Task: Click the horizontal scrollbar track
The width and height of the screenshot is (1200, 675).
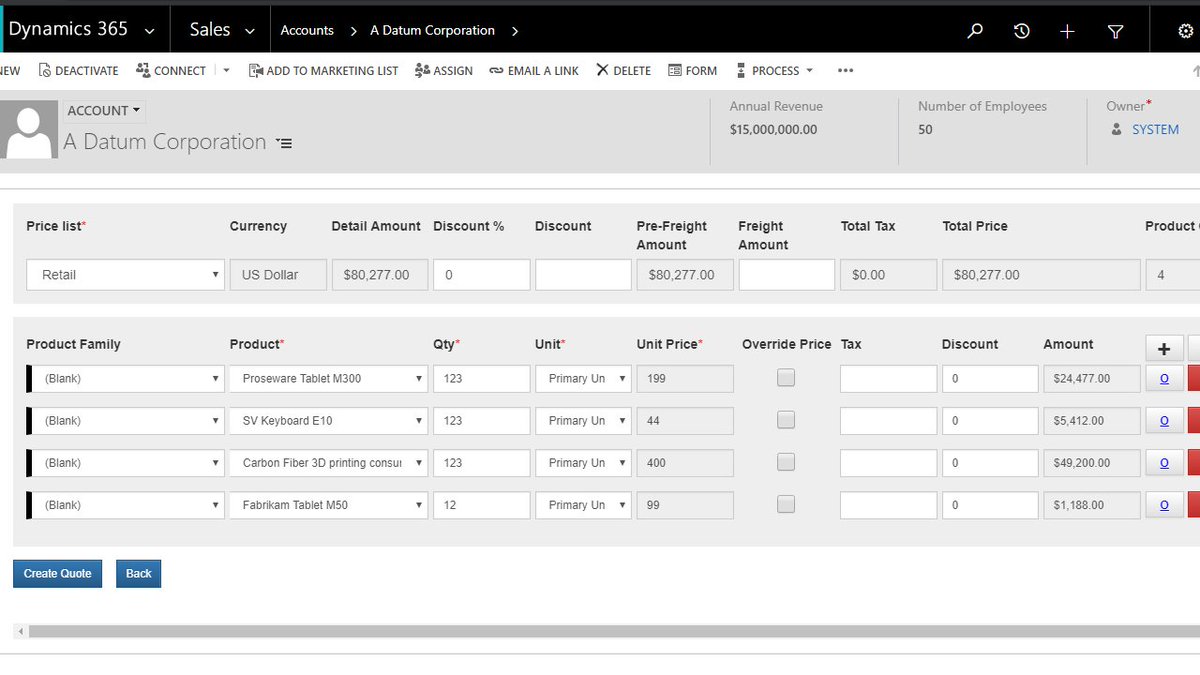Action: (614, 631)
